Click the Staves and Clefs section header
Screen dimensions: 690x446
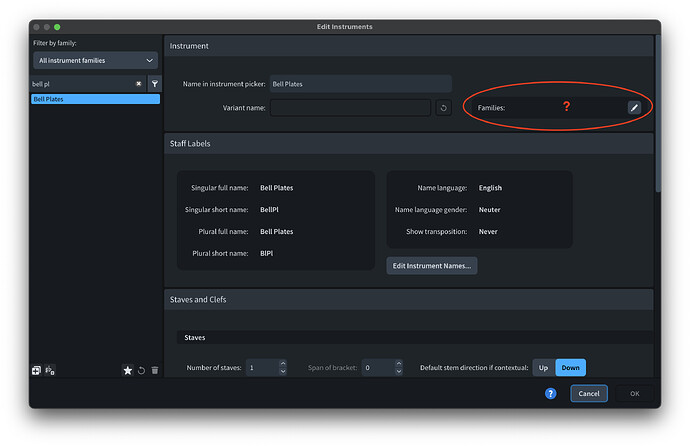[408, 300]
